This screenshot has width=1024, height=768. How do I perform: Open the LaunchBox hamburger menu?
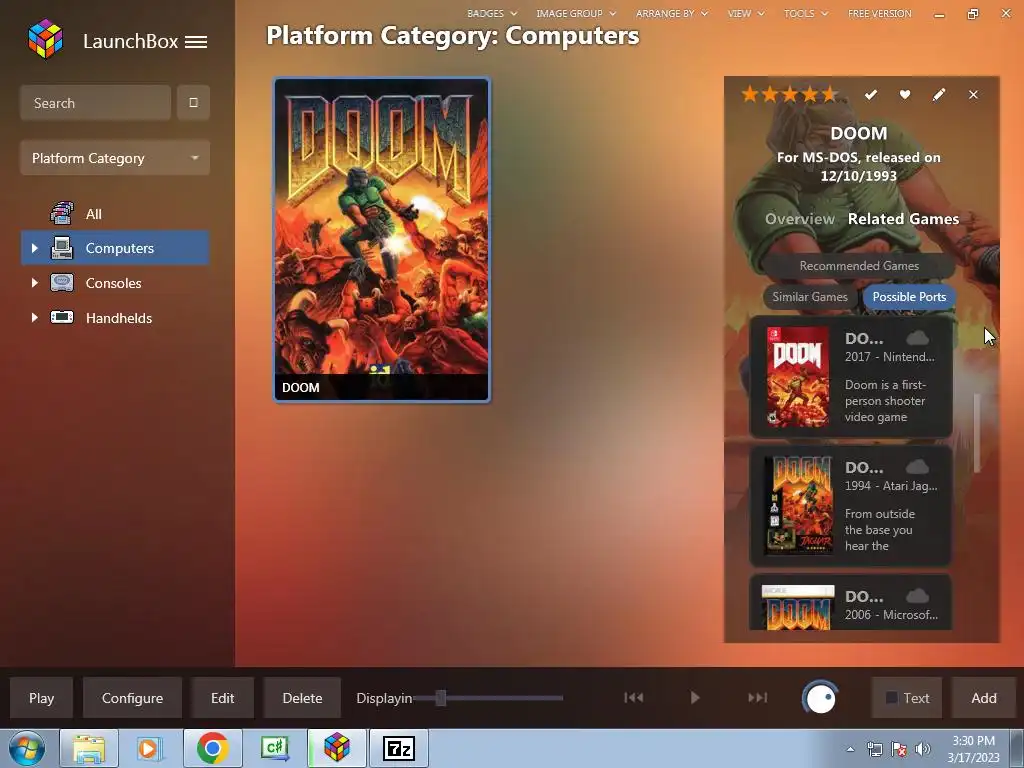coord(196,42)
